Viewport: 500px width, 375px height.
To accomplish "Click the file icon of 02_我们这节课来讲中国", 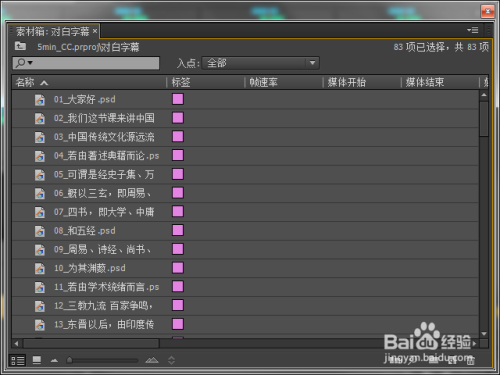I will [x=40, y=118].
